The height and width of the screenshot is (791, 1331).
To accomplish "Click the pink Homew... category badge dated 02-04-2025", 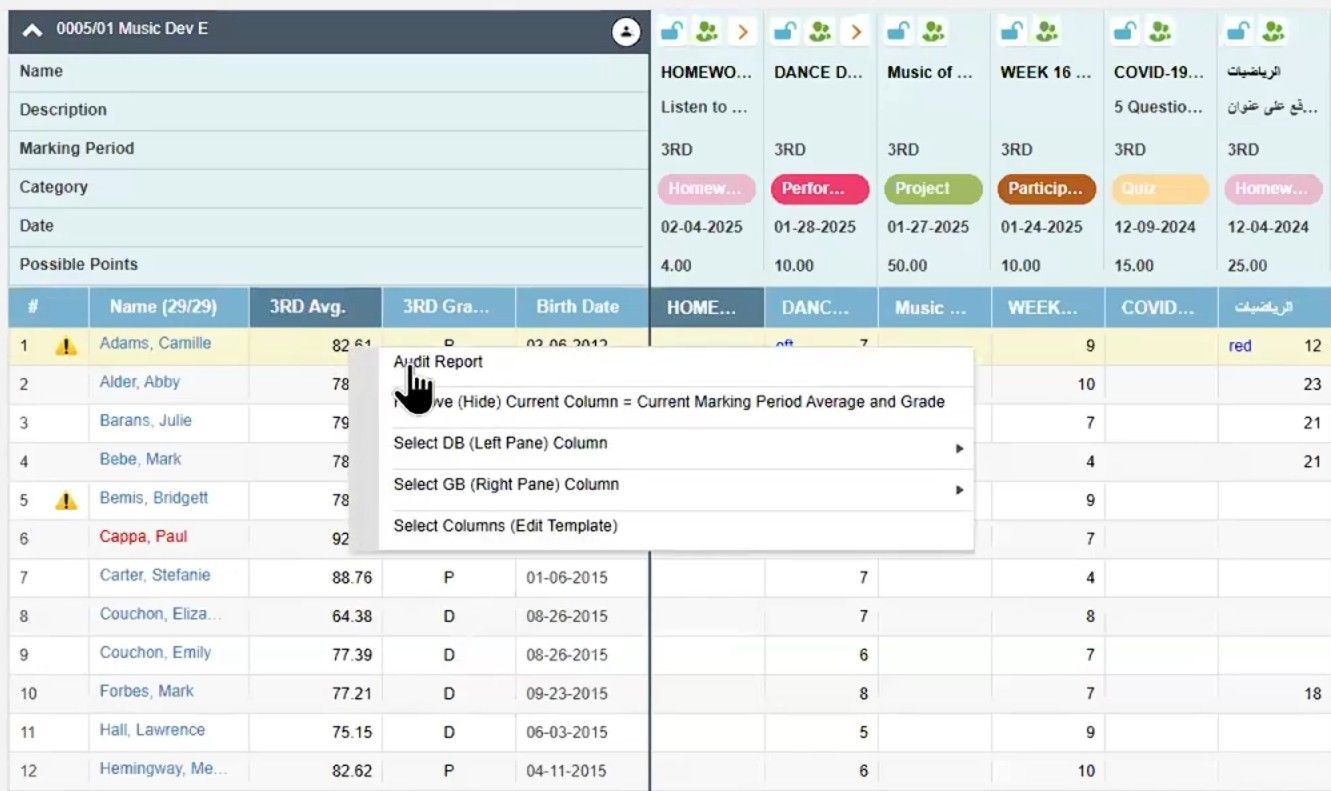I will point(706,188).
